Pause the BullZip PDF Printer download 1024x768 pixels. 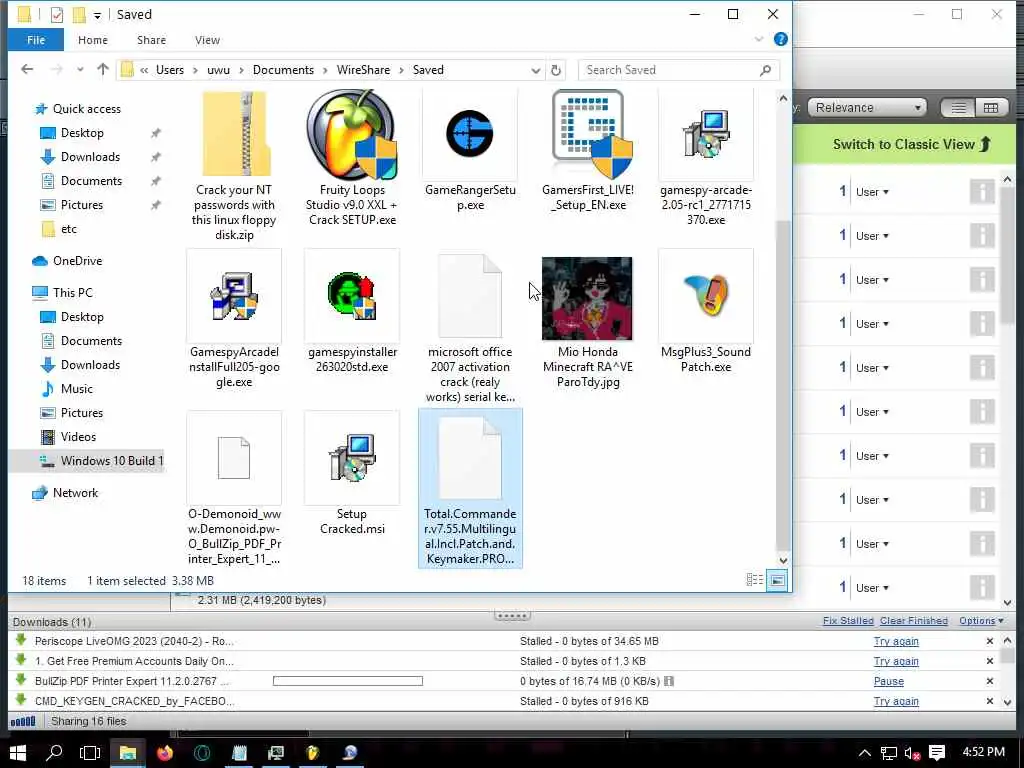pos(889,681)
